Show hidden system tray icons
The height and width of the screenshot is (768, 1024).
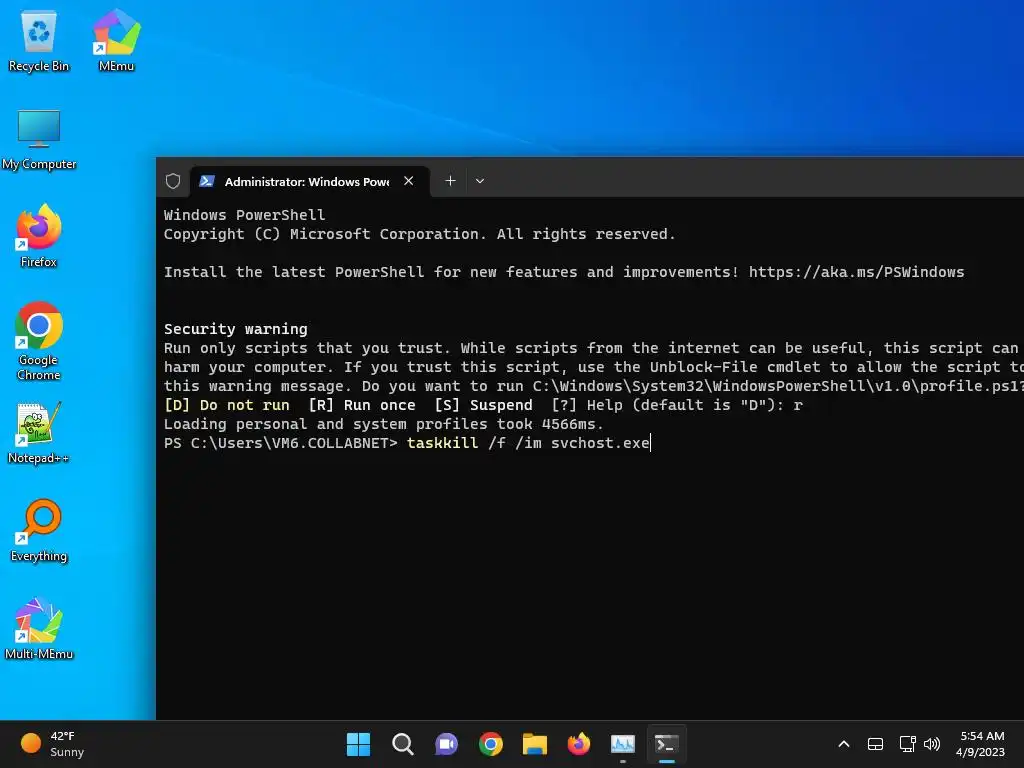(x=844, y=744)
